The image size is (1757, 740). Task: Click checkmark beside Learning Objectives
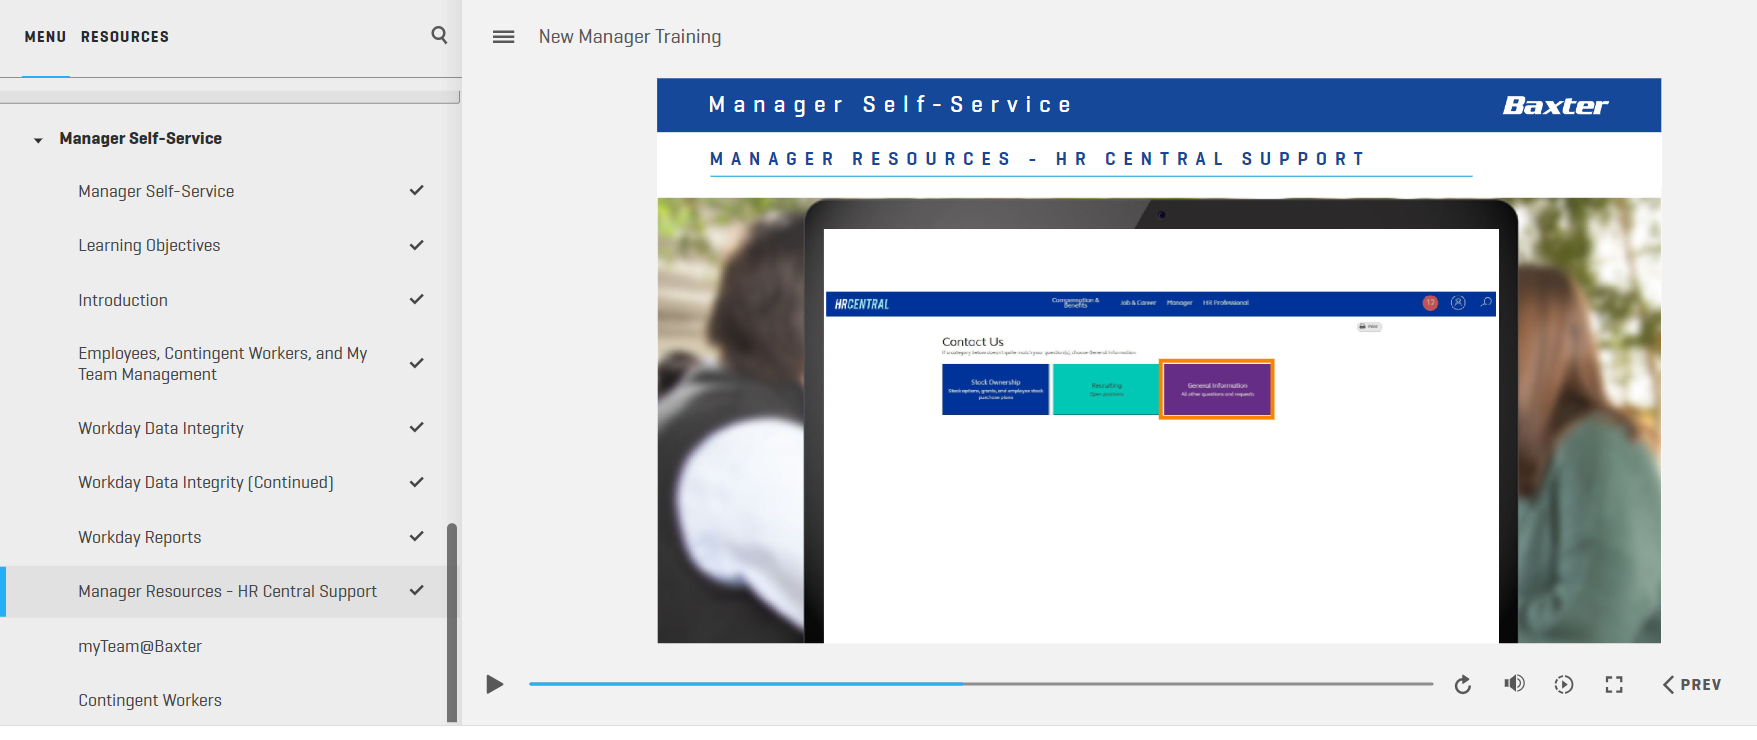click(x=417, y=245)
